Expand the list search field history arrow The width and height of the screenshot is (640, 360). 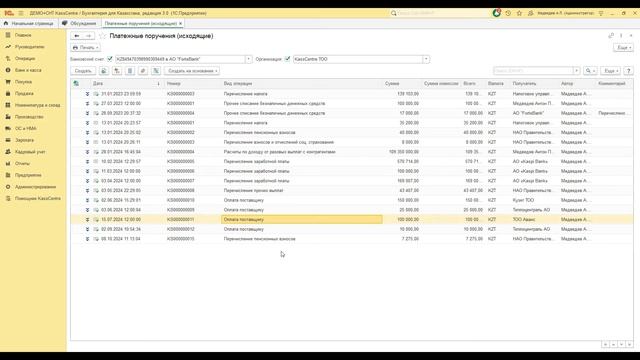576,71
